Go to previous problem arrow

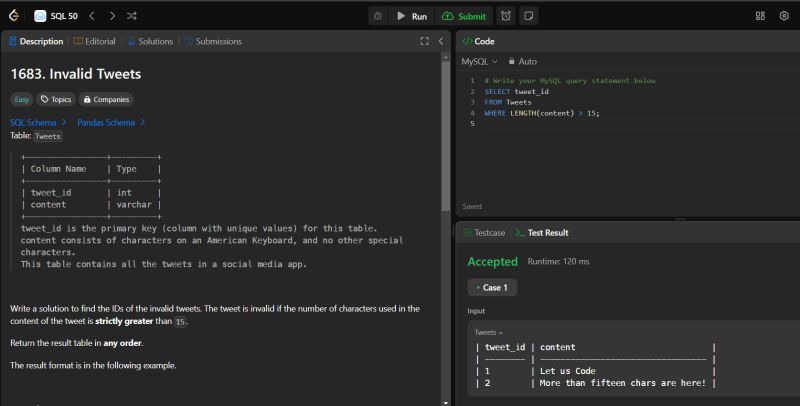[x=92, y=16]
